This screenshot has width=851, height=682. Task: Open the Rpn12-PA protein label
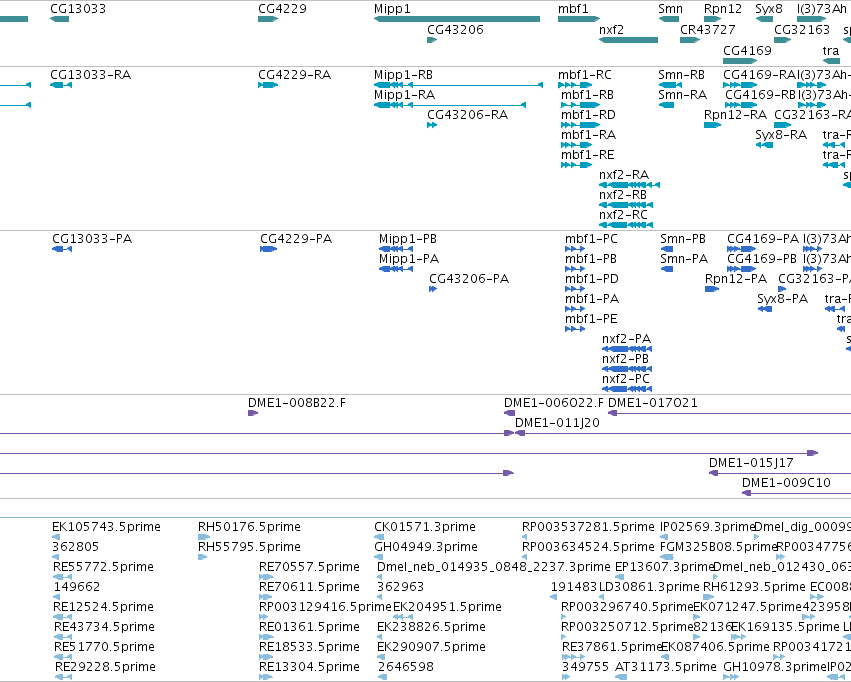point(736,279)
